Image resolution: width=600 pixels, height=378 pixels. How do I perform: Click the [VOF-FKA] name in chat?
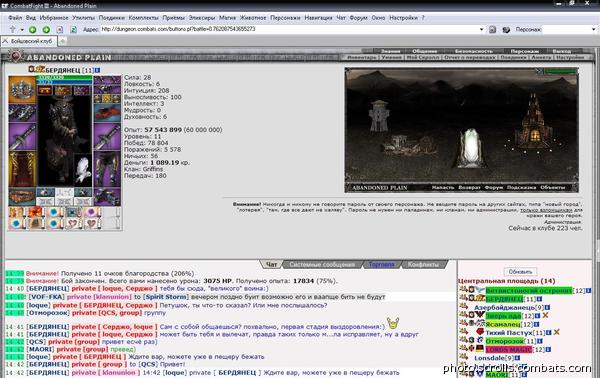(x=46, y=297)
